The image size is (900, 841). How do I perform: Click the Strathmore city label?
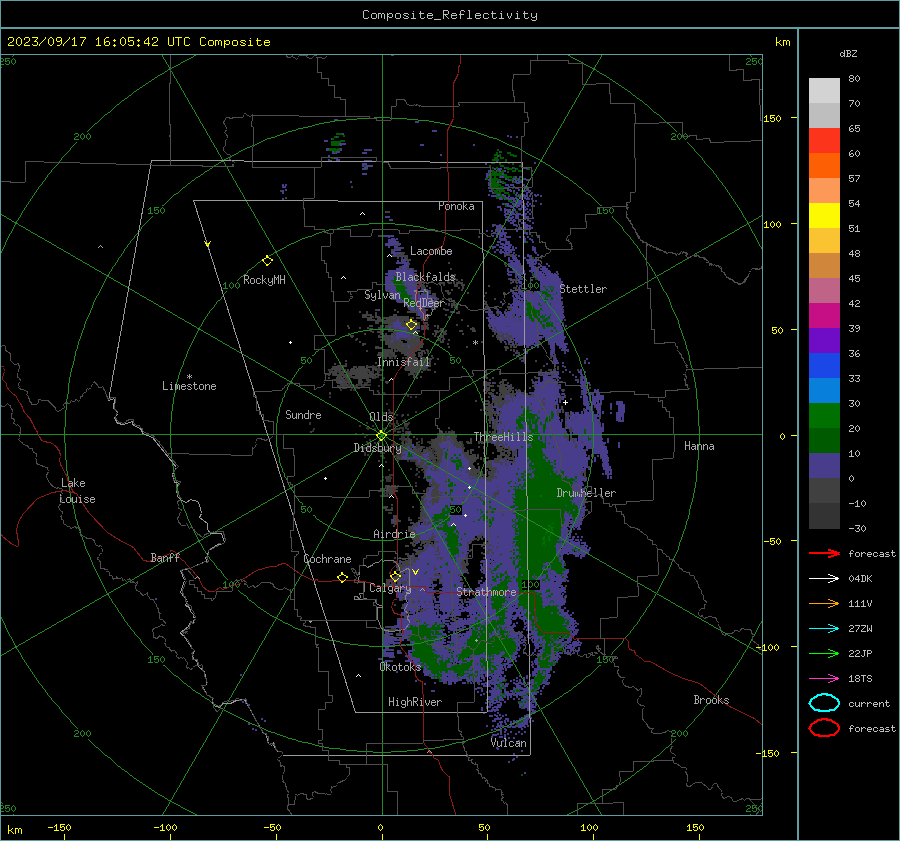pos(486,592)
